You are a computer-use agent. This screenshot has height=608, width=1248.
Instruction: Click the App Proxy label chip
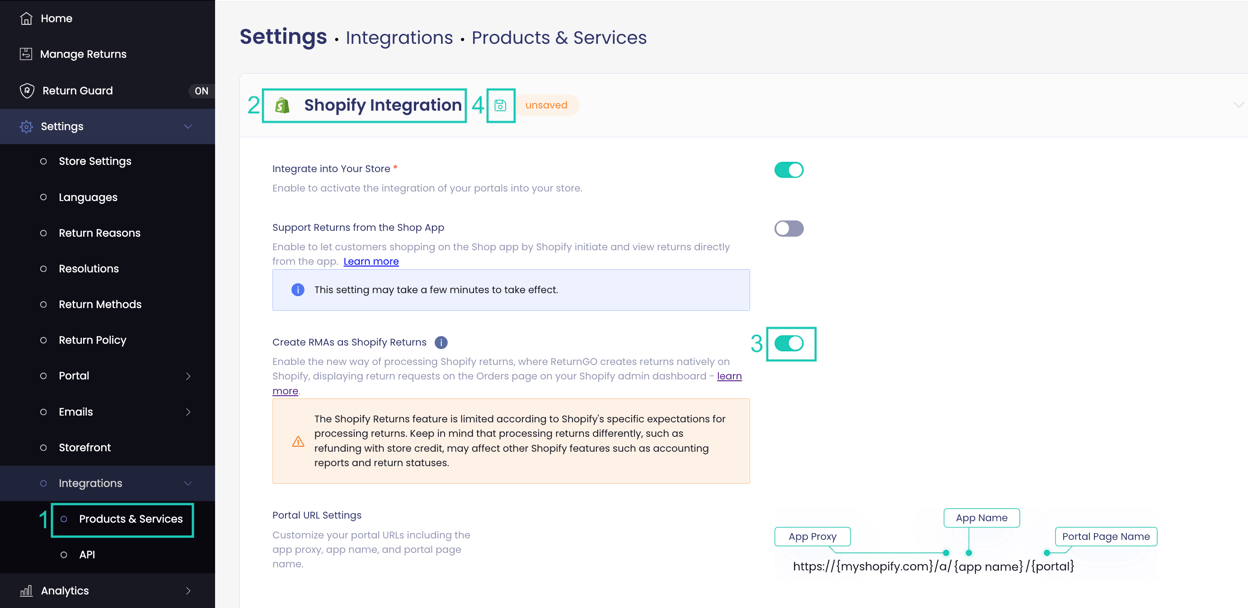click(x=812, y=536)
